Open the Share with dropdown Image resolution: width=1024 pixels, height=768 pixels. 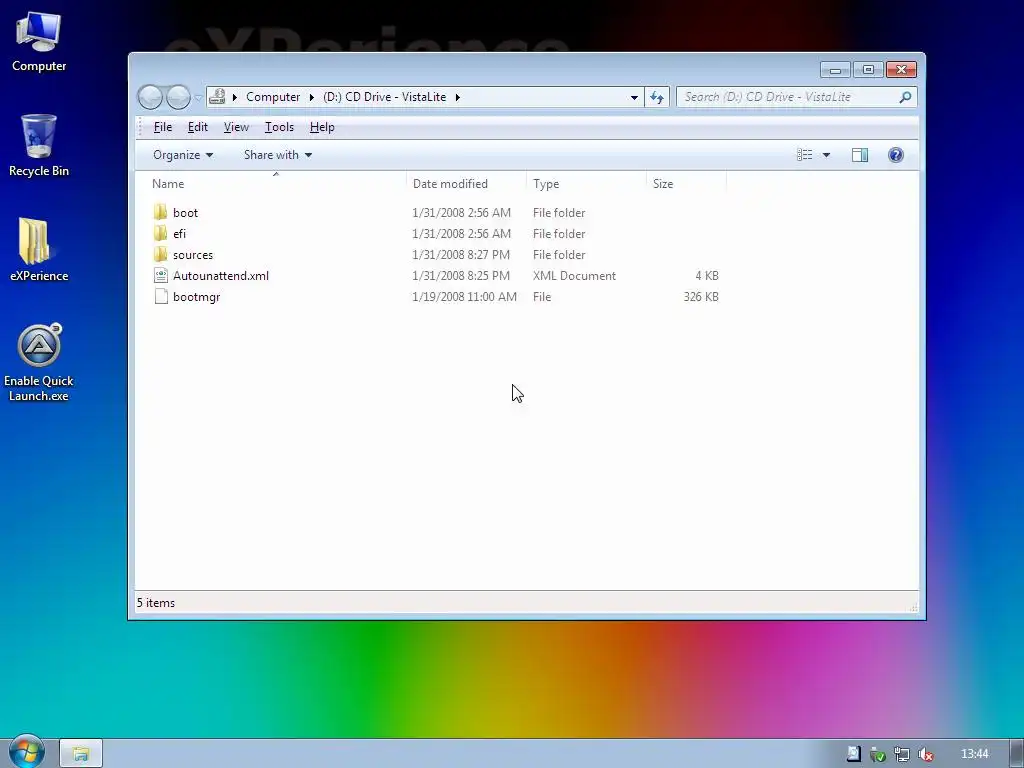point(278,155)
